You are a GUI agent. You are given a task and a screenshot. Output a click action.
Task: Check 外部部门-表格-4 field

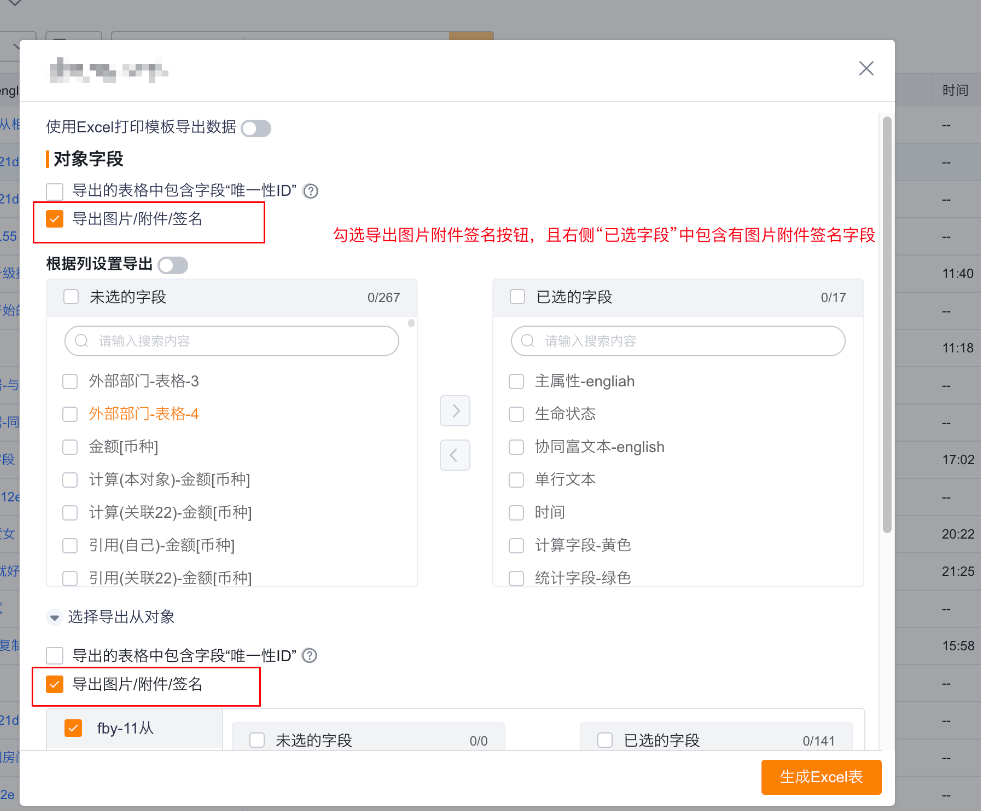coord(70,414)
